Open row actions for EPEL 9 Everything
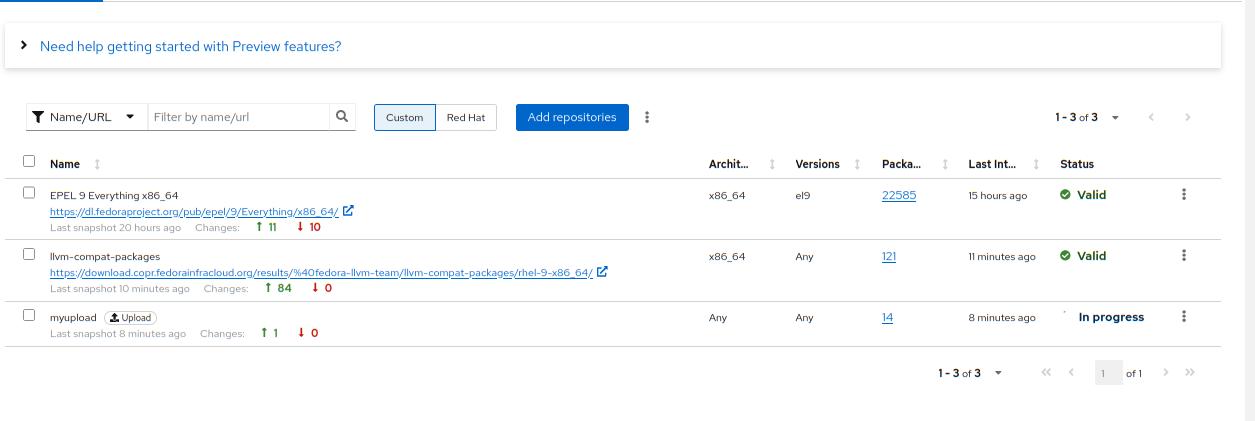 click(x=1184, y=195)
